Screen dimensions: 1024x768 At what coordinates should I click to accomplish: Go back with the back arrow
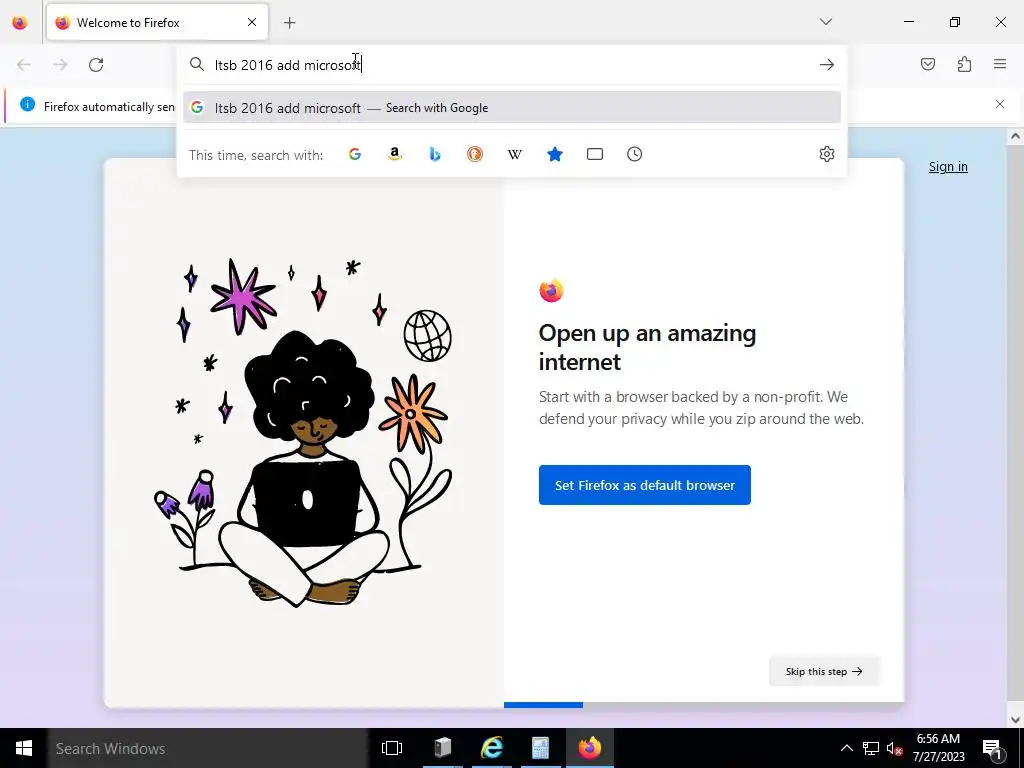(24, 65)
